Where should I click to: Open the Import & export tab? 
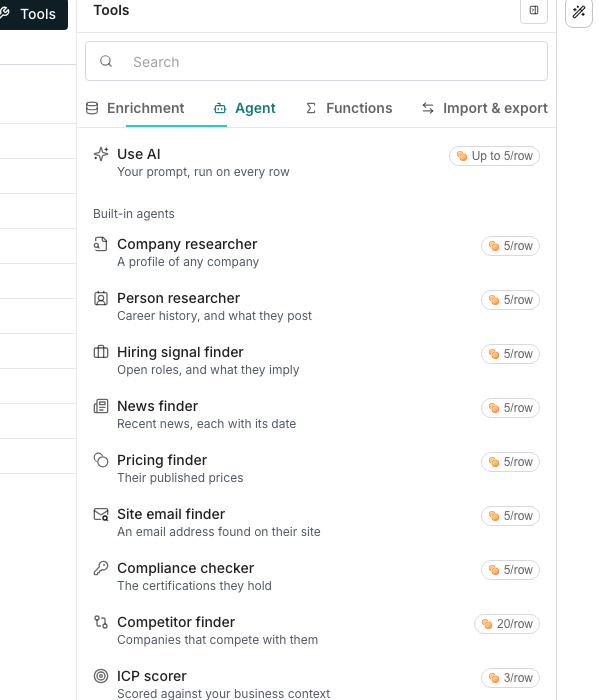[485, 108]
